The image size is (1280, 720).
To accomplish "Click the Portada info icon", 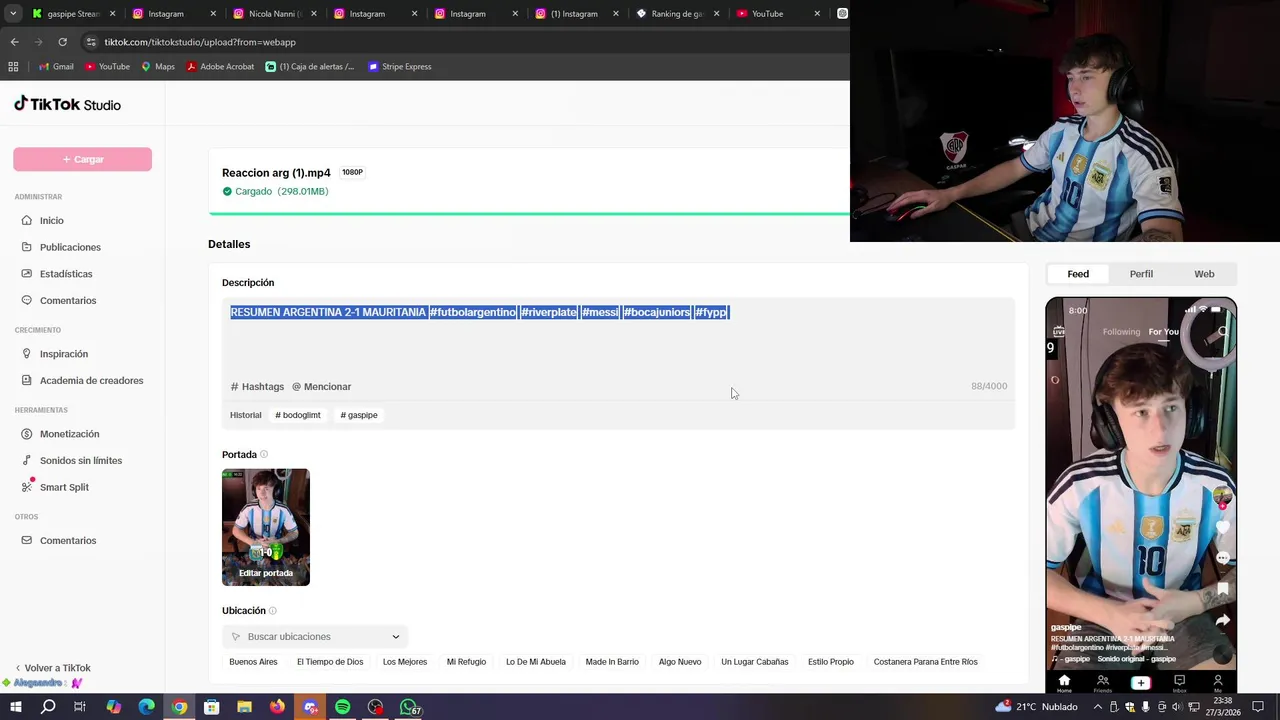I will tap(264, 454).
